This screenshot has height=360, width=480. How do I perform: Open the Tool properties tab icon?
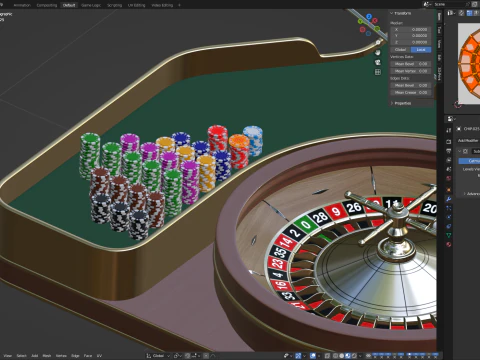click(x=449, y=130)
